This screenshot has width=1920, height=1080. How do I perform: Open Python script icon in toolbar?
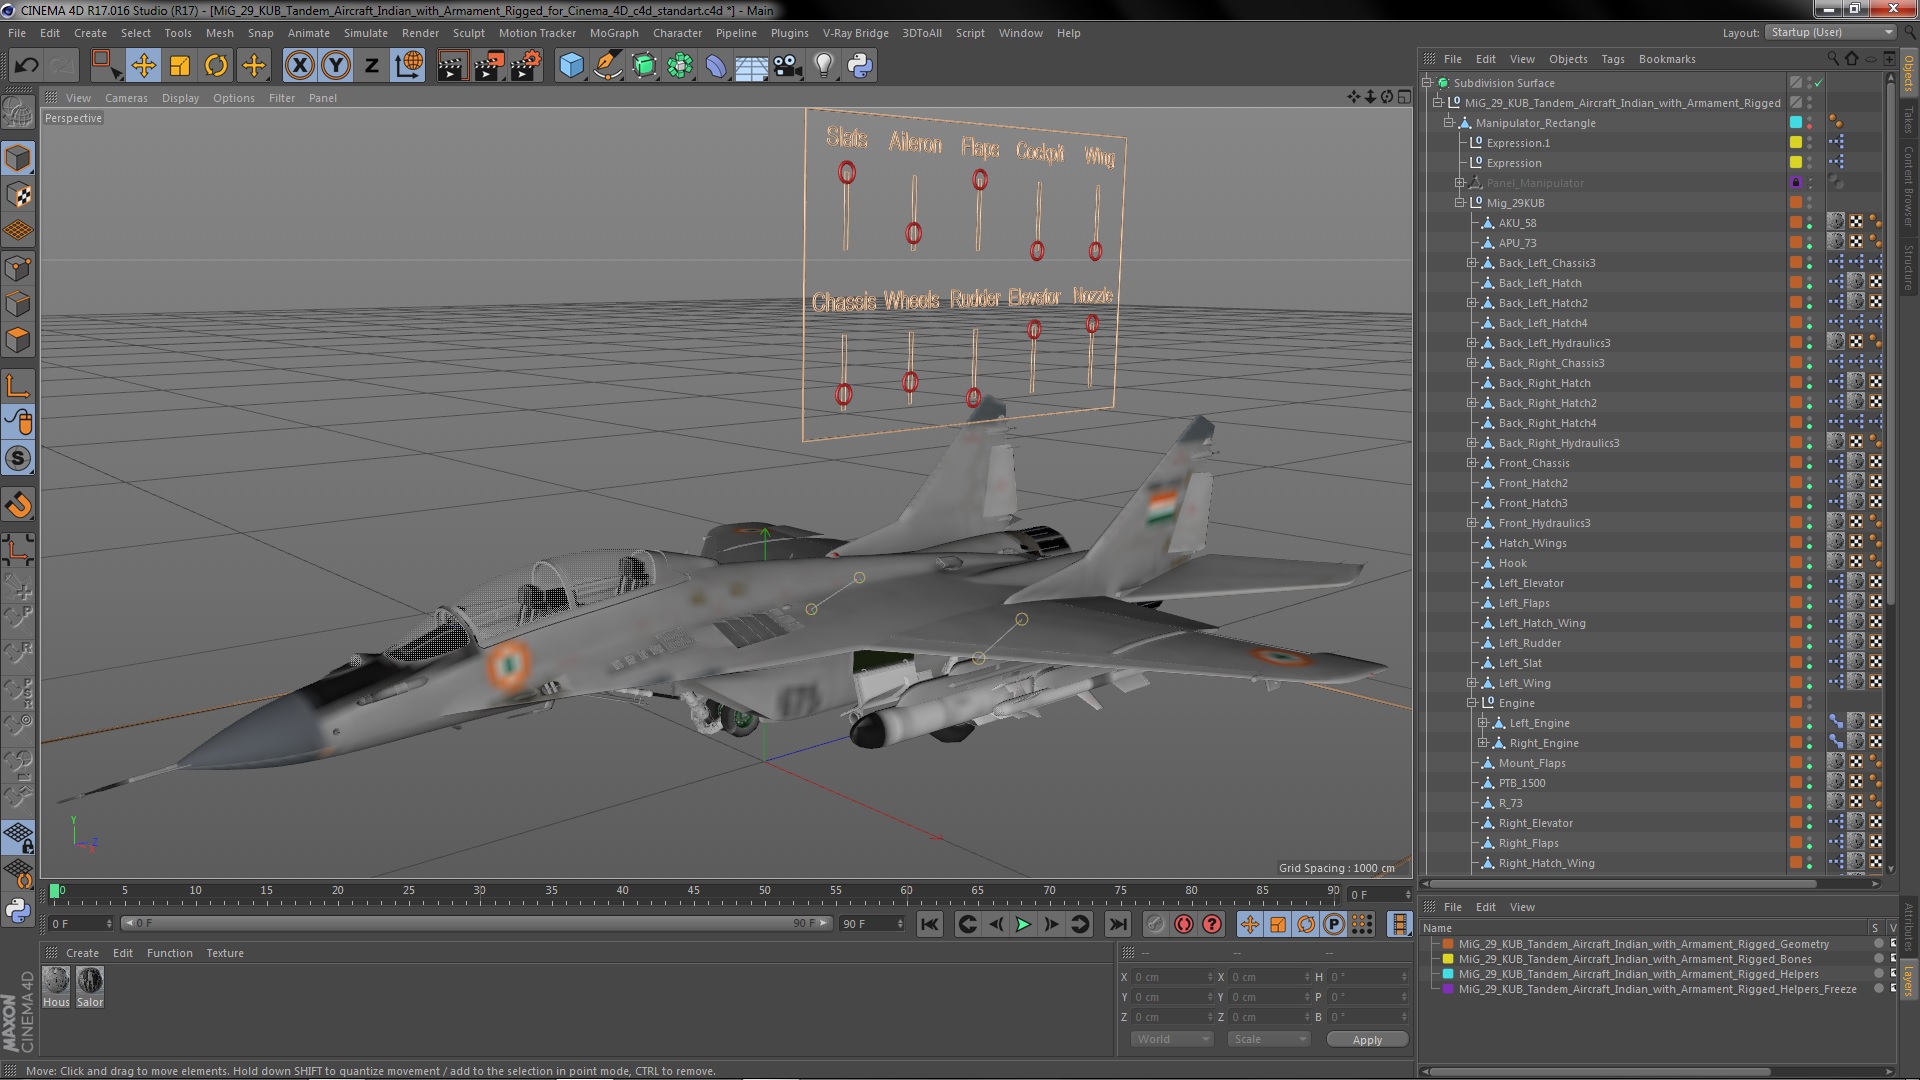click(x=860, y=66)
